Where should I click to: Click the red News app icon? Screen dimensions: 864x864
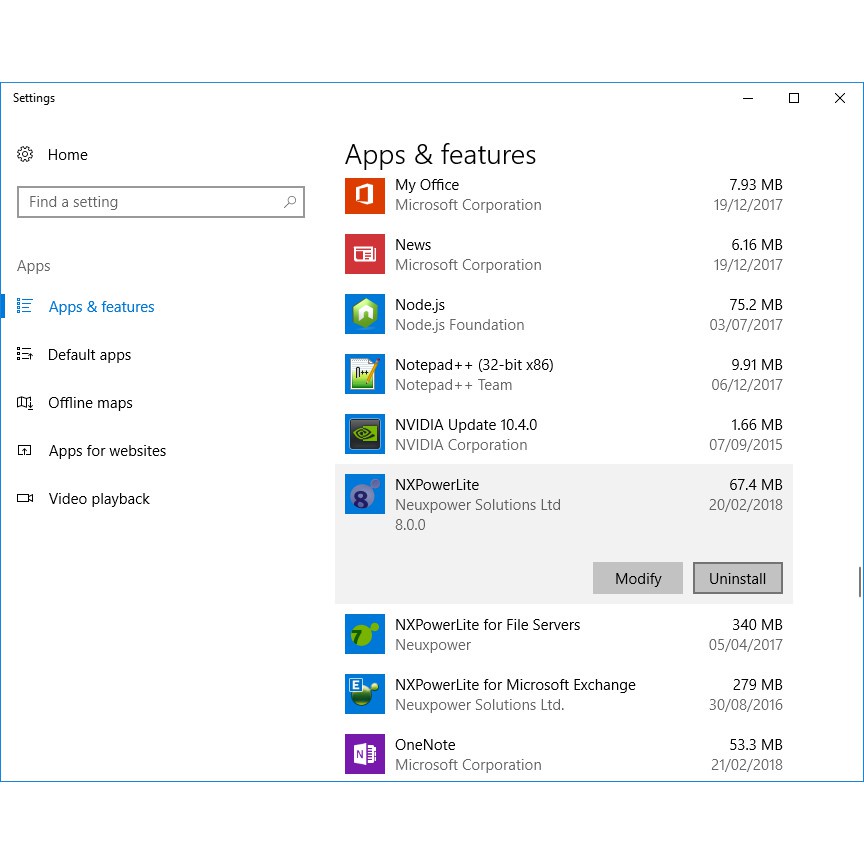364,254
